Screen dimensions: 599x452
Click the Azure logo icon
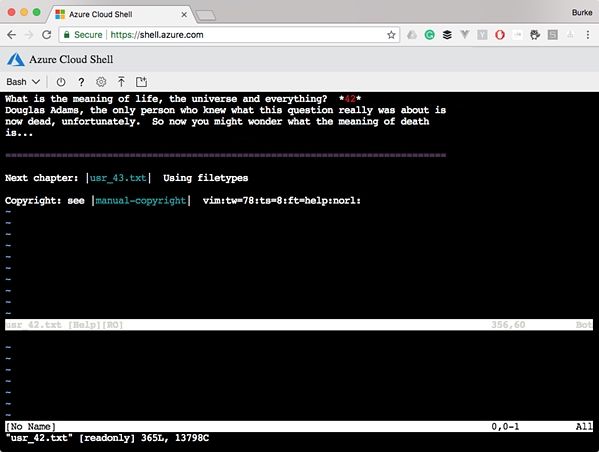tap(16, 60)
